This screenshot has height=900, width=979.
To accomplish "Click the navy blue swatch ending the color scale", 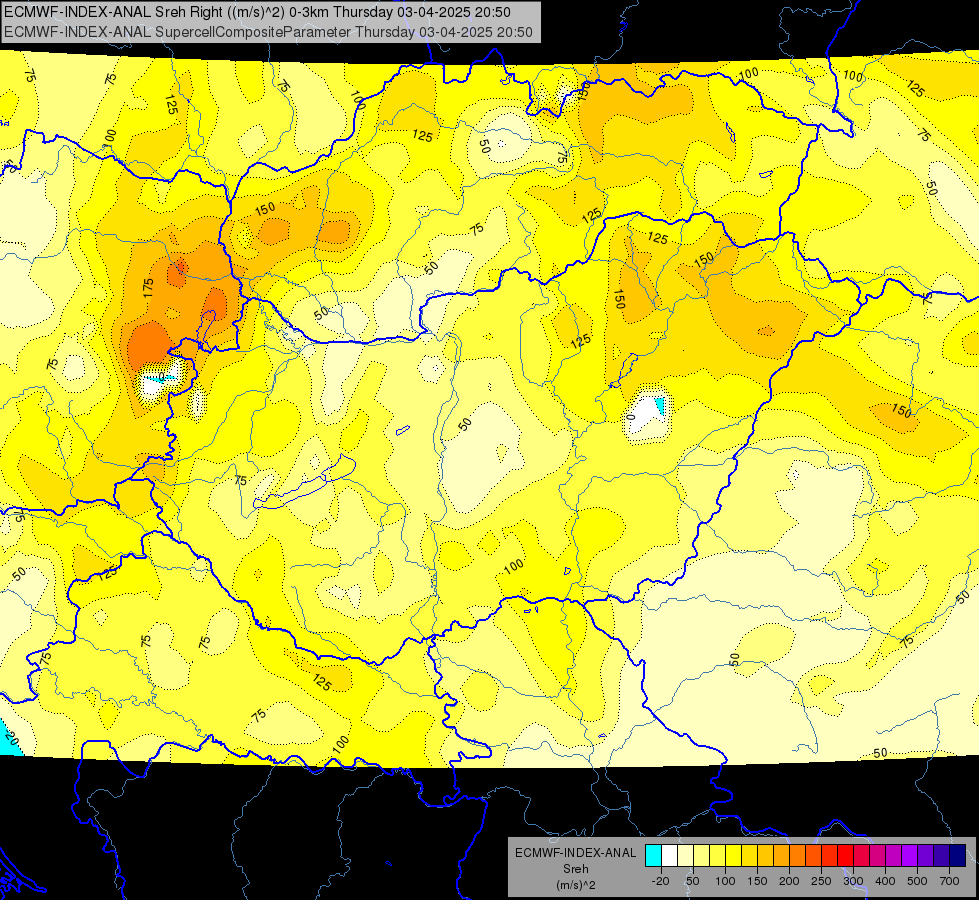I will 958,856.
